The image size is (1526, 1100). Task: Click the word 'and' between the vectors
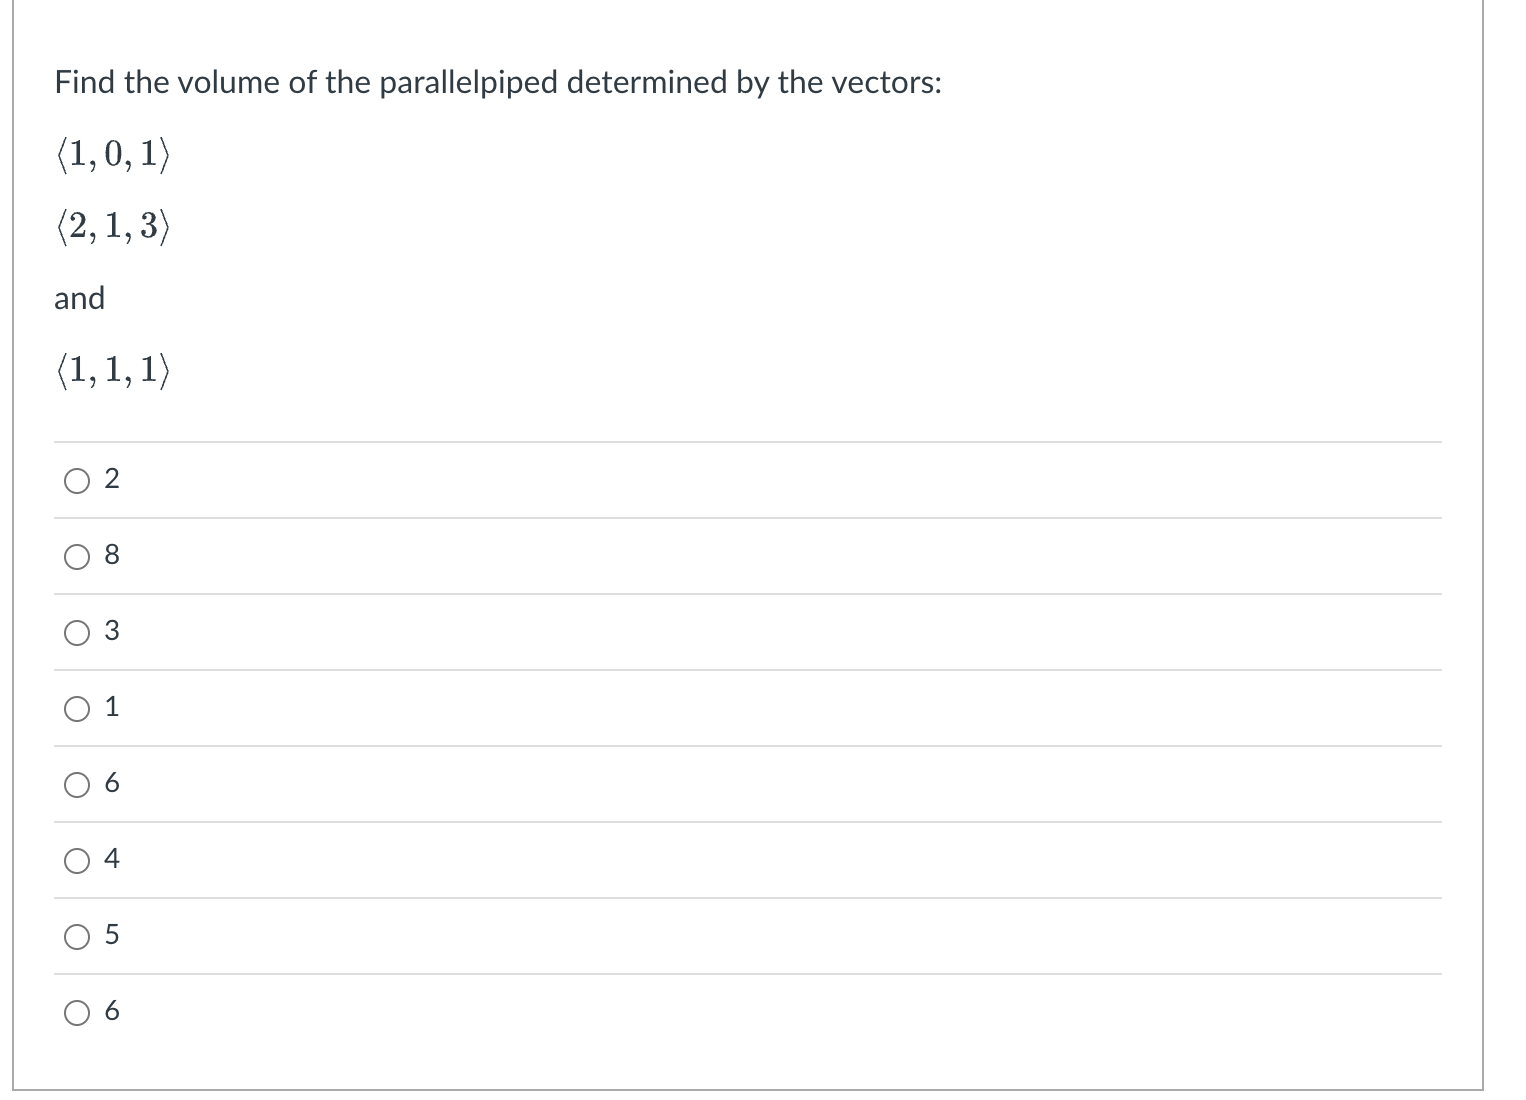point(79,299)
